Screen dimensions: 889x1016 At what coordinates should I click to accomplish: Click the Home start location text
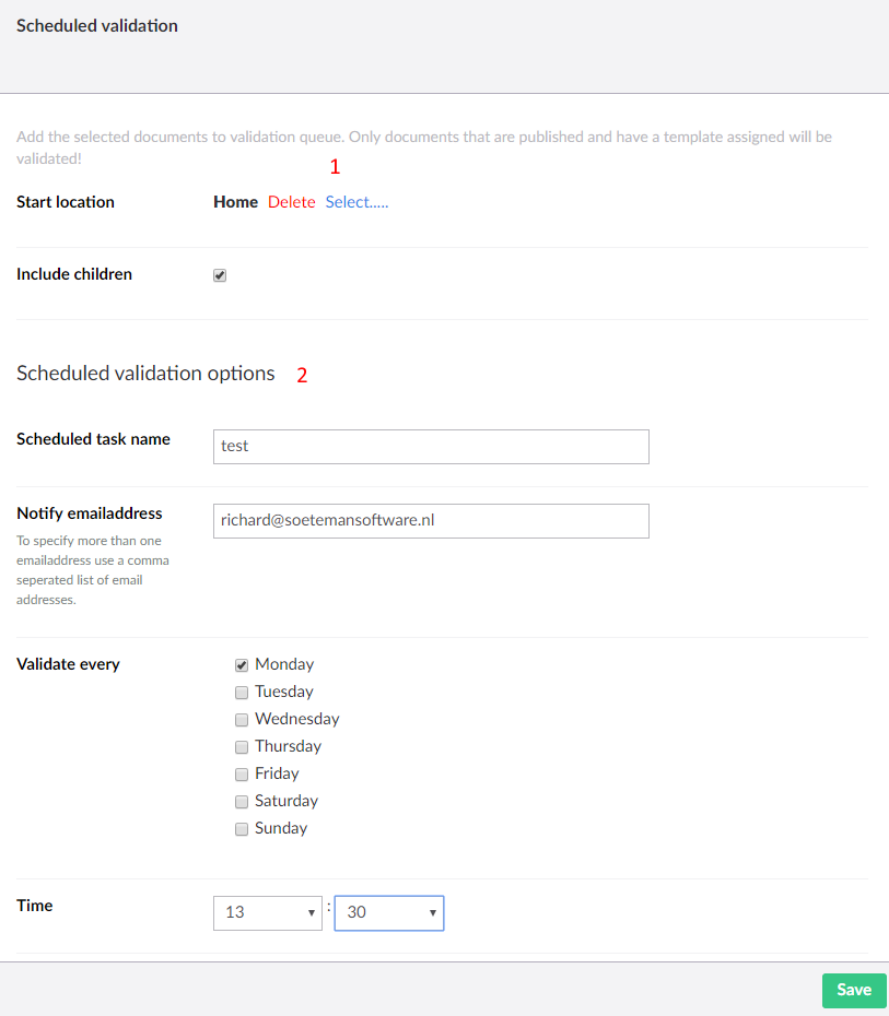click(x=235, y=202)
